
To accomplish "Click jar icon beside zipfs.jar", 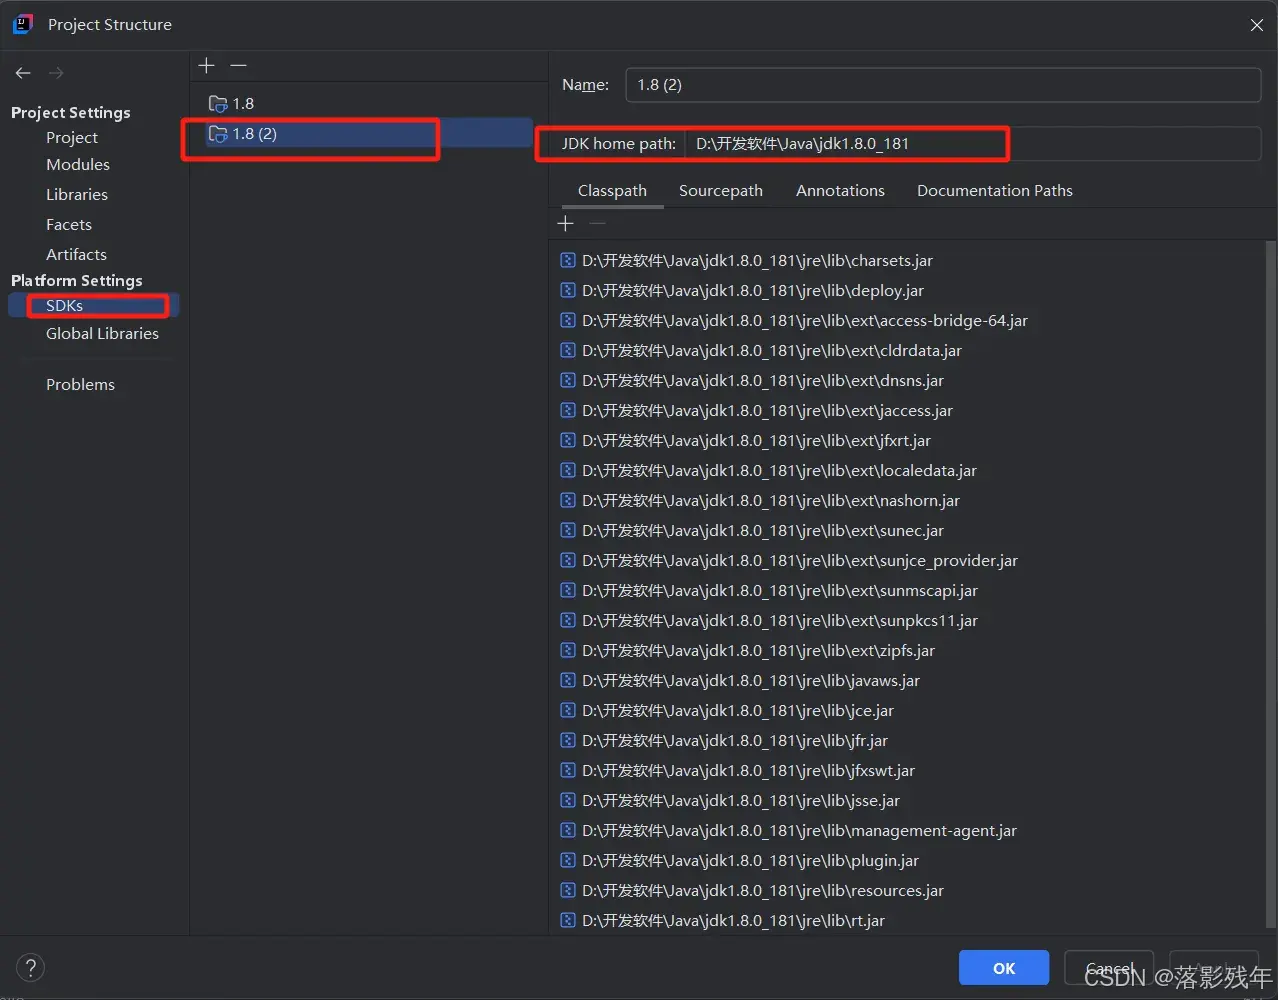I will pos(567,651).
